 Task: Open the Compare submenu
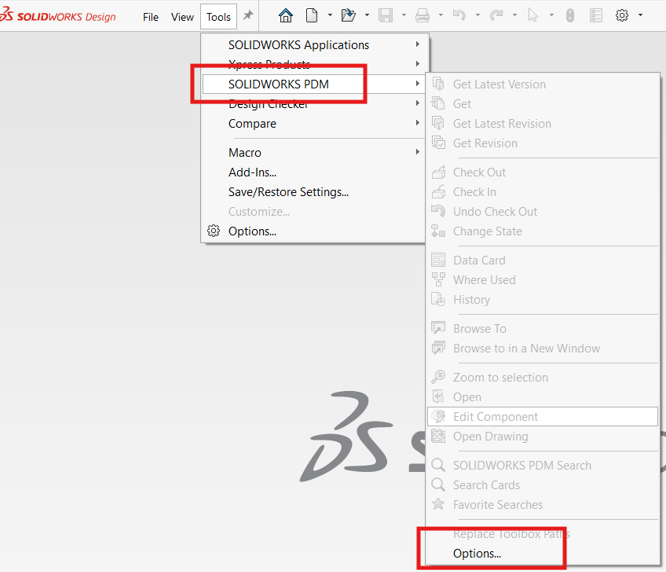click(x=313, y=123)
